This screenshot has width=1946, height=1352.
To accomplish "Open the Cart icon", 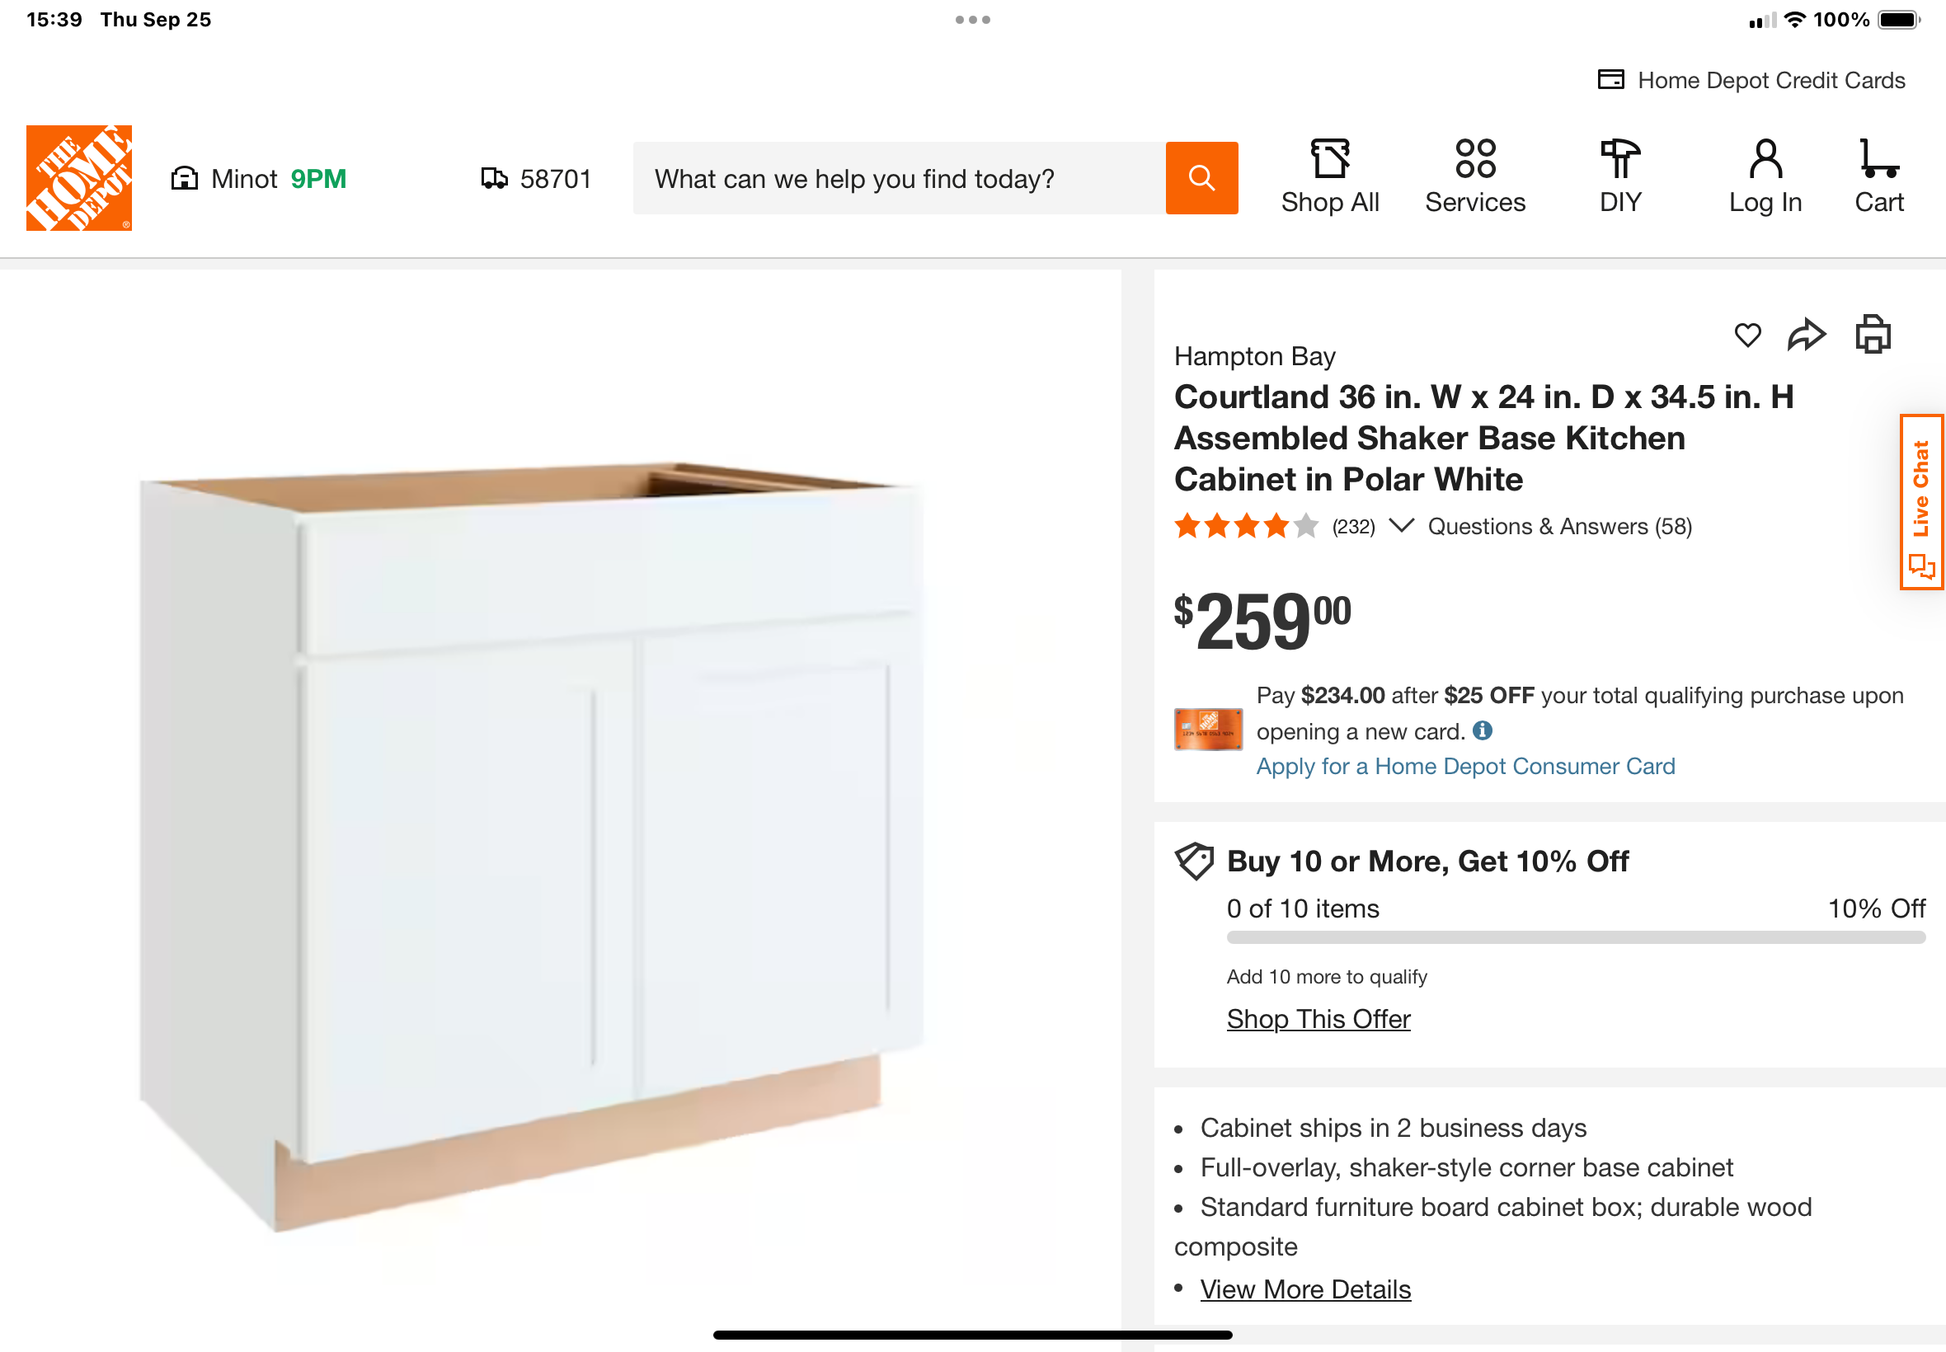I will tap(1878, 177).
